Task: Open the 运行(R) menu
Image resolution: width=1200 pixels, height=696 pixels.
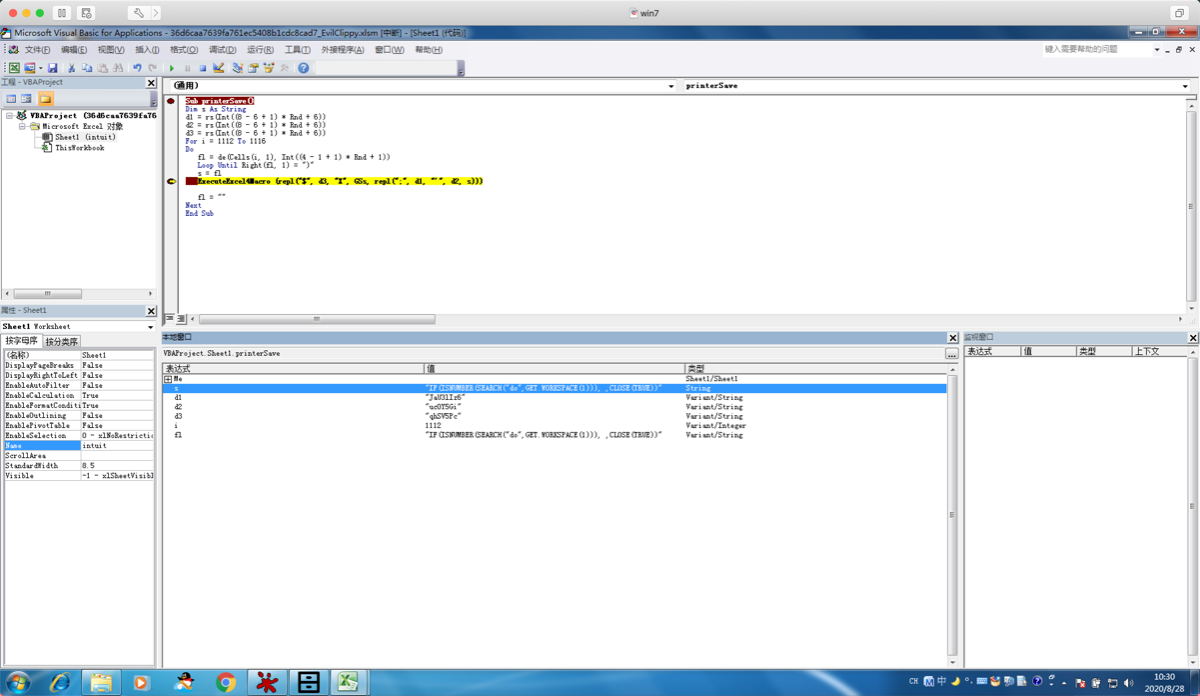Action: click(261, 49)
